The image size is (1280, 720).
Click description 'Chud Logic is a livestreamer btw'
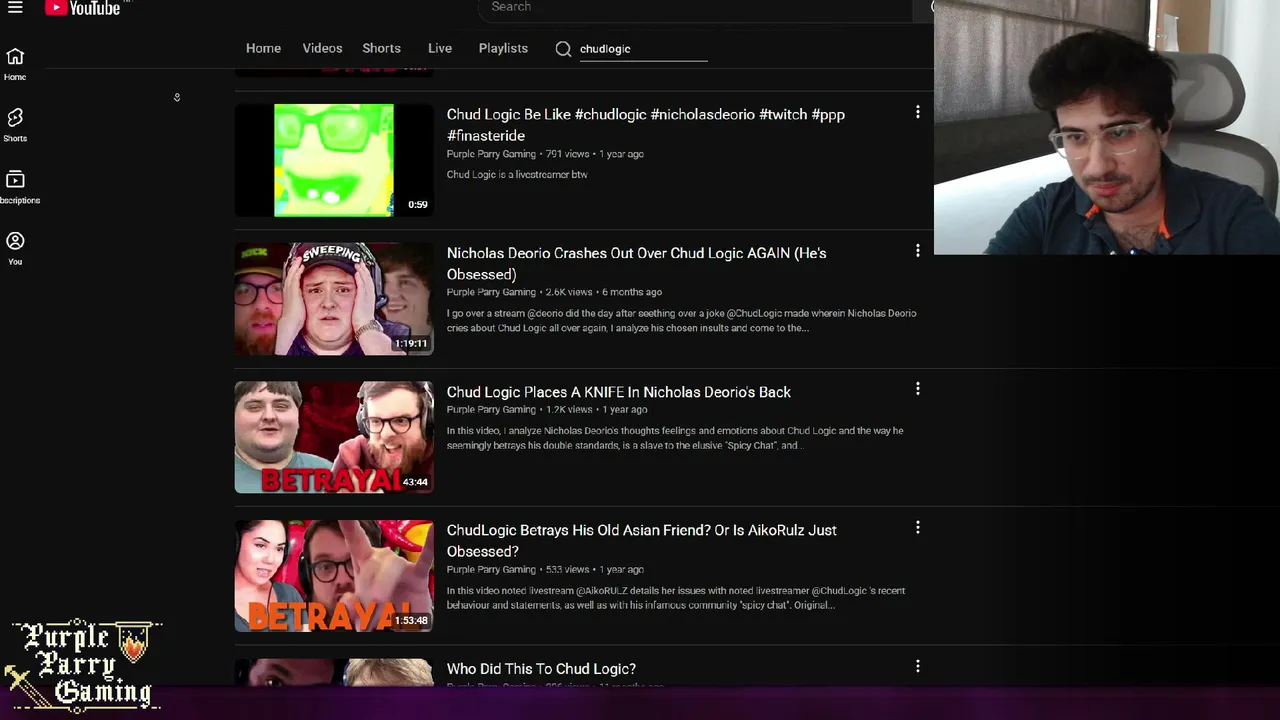point(517,174)
